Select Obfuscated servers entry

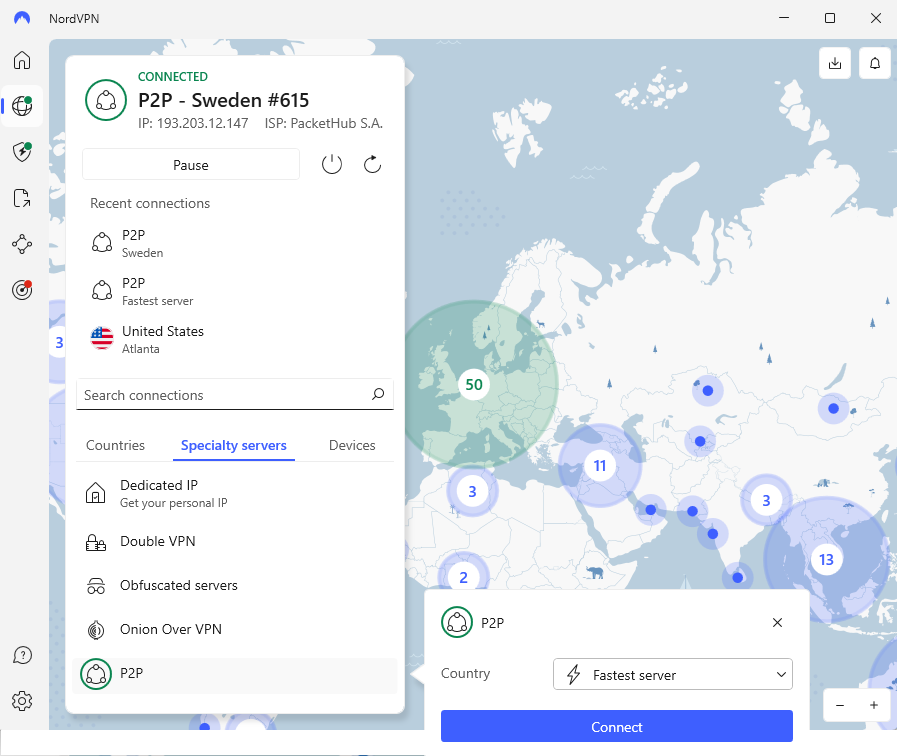pyautogui.click(x=235, y=586)
